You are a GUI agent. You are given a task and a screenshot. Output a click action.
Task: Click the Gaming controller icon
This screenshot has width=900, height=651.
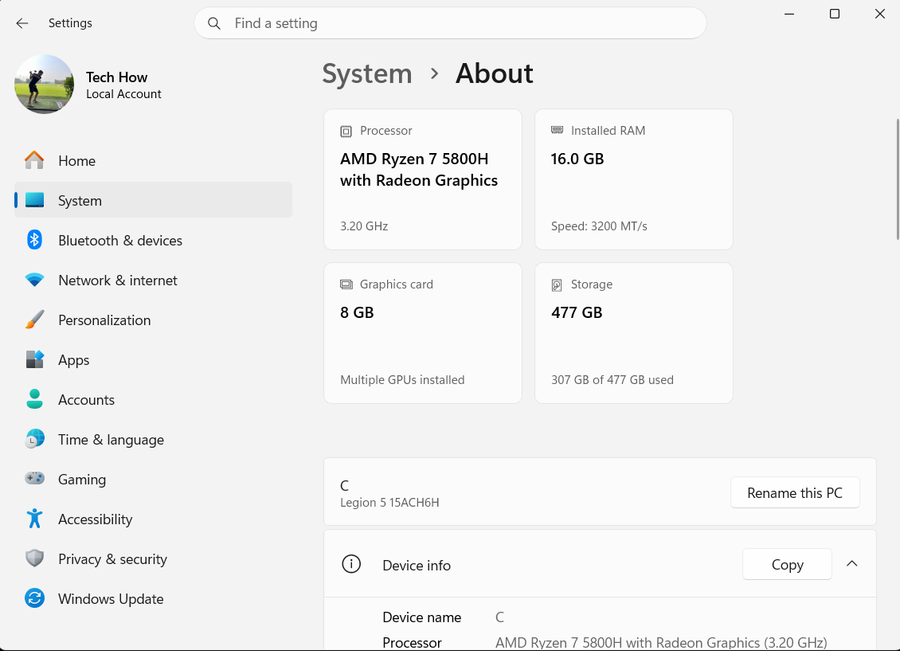[x=34, y=478]
